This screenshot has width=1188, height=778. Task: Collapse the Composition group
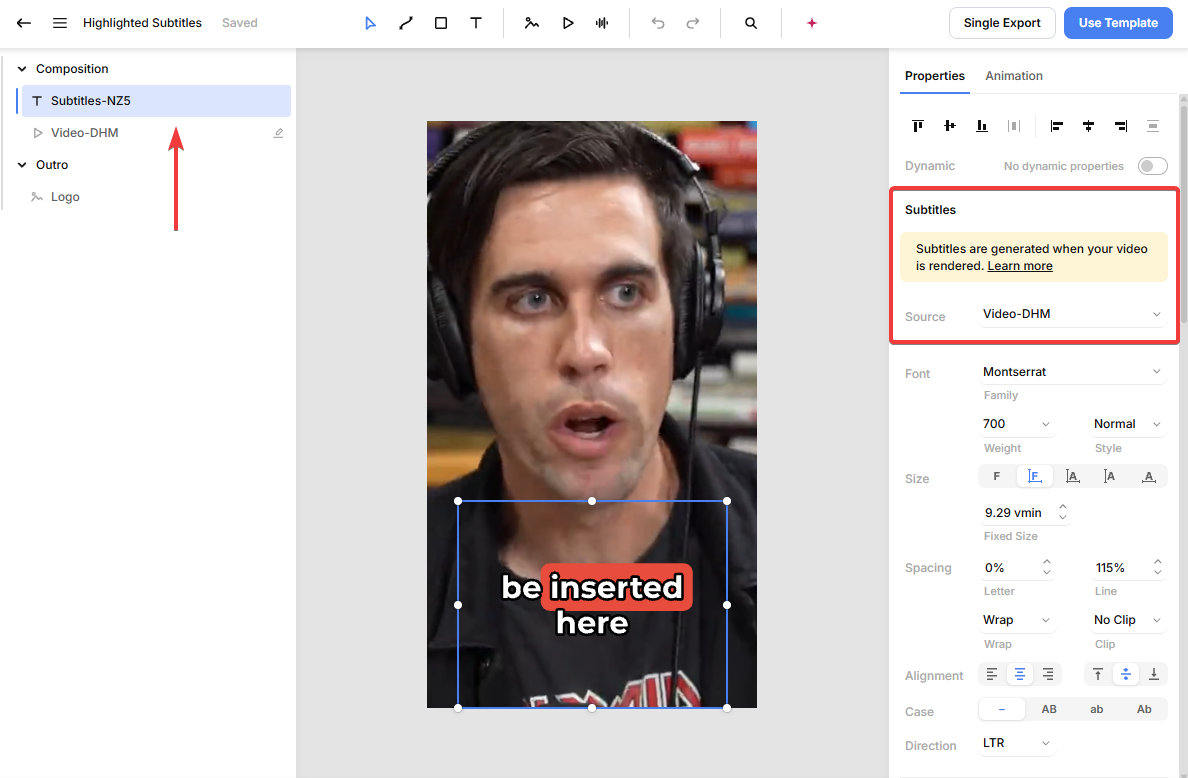[22, 69]
